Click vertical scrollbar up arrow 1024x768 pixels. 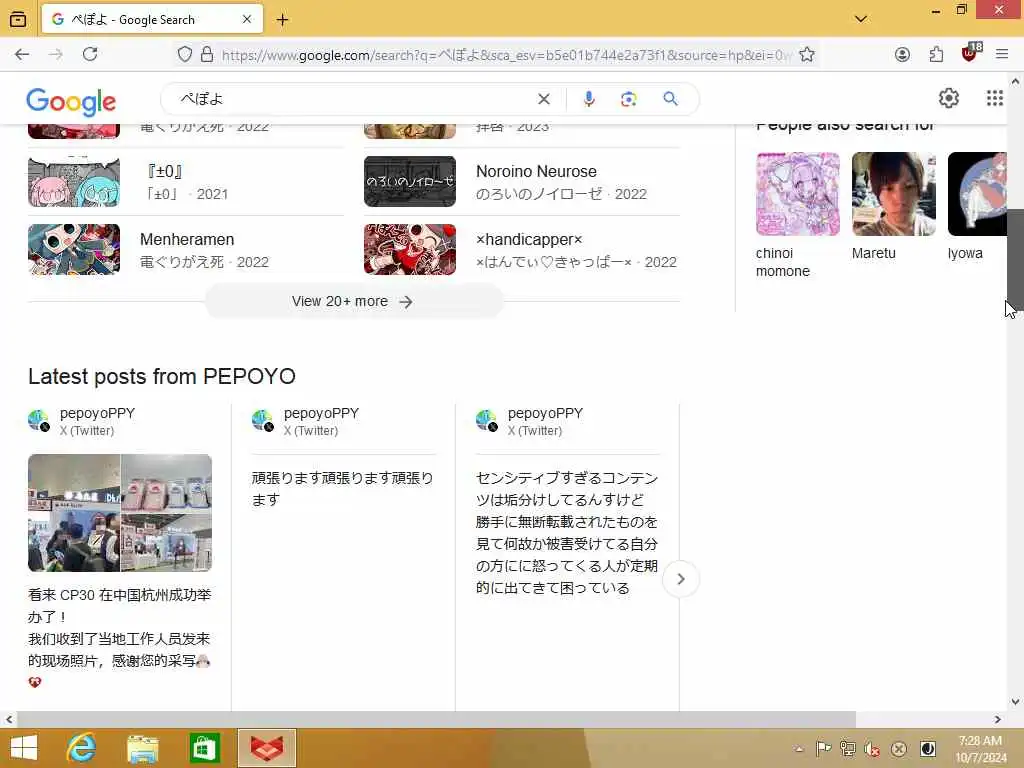[x=1015, y=82]
